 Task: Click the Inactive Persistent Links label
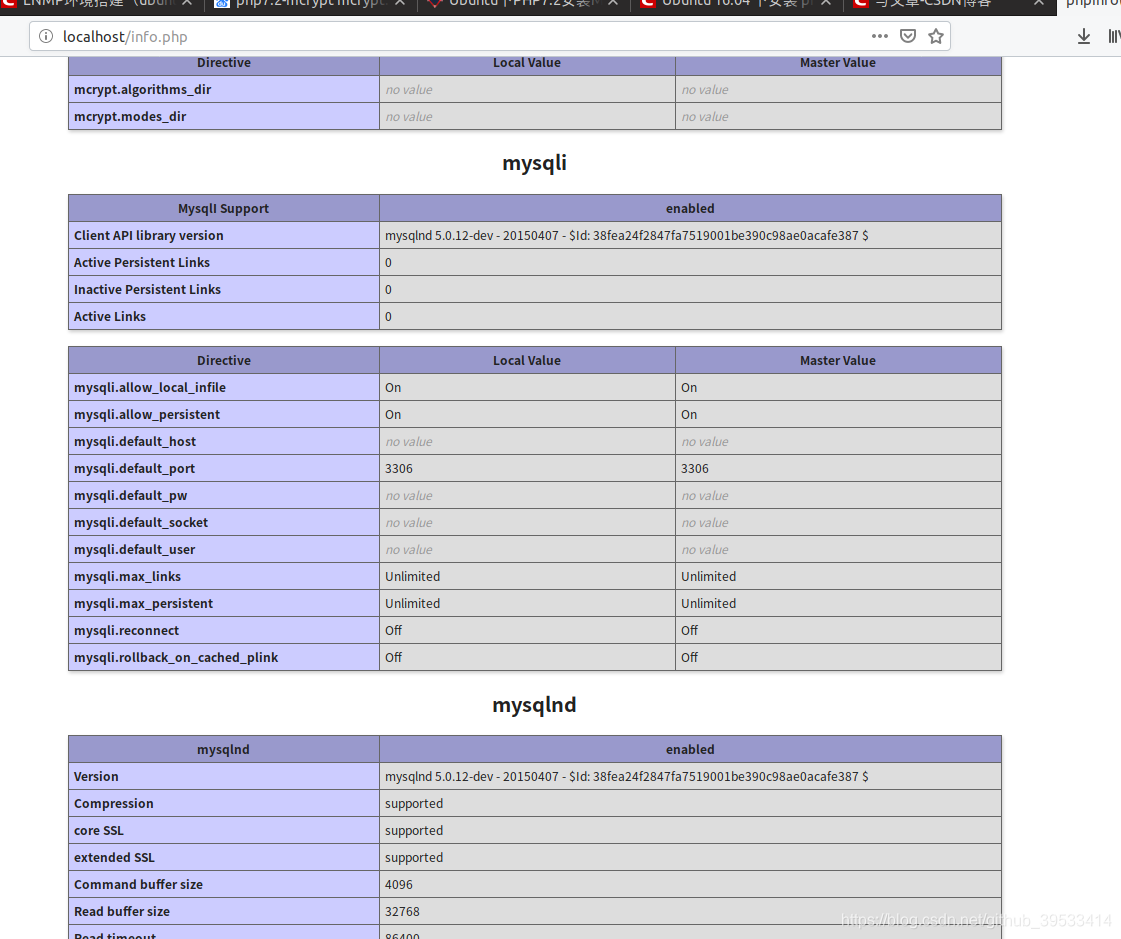pyautogui.click(x=147, y=290)
